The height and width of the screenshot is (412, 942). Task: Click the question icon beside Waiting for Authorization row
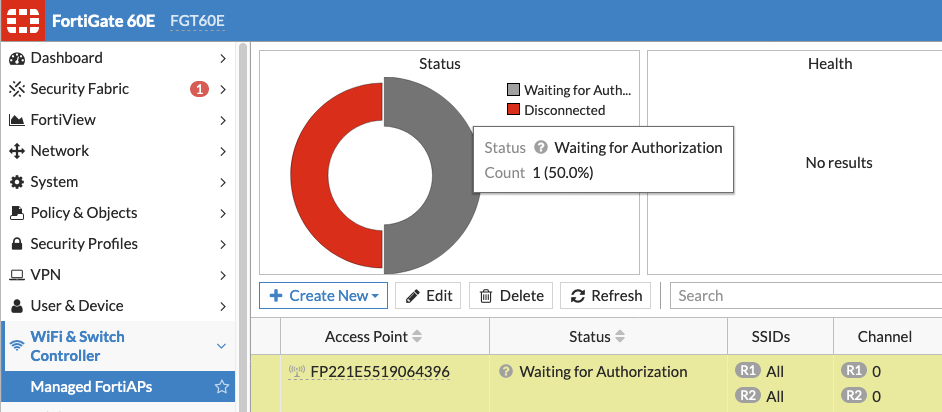(506, 372)
